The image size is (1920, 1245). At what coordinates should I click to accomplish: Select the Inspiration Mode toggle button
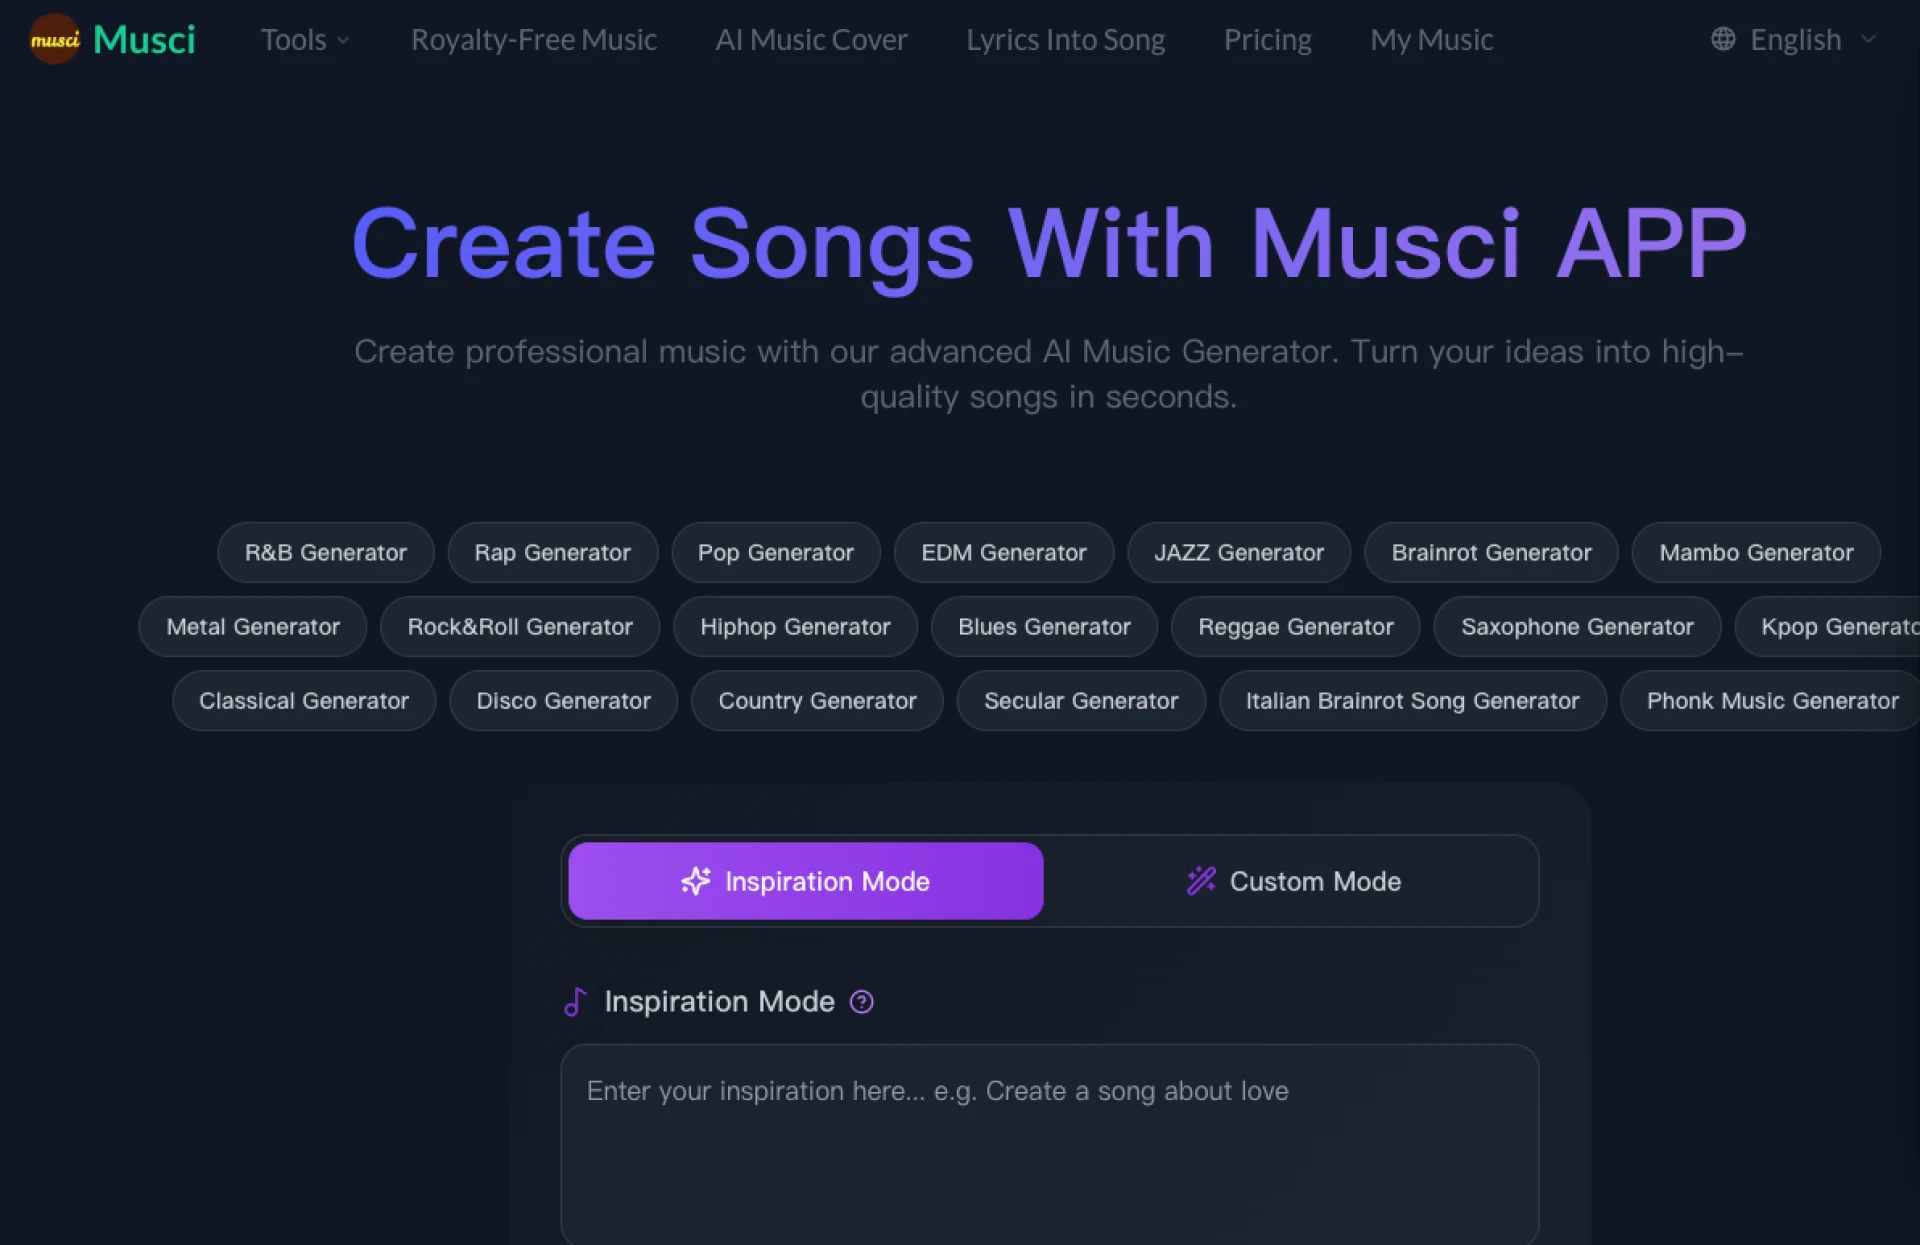pyautogui.click(x=805, y=881)
